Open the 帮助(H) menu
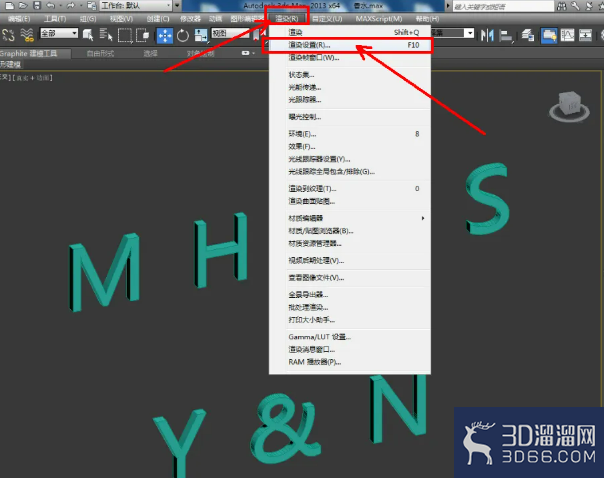The height and width of the screenshot is (478, 604). [427, 18]
